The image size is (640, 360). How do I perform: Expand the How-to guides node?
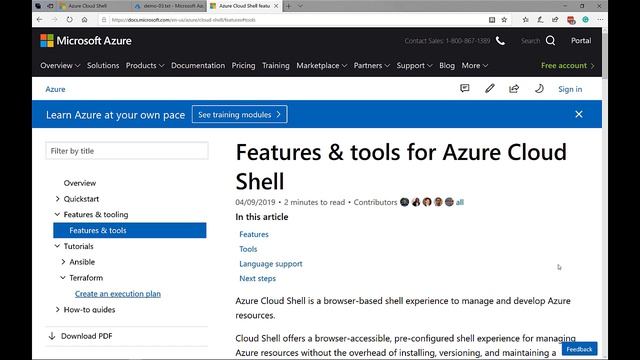(x=57, y=309)
